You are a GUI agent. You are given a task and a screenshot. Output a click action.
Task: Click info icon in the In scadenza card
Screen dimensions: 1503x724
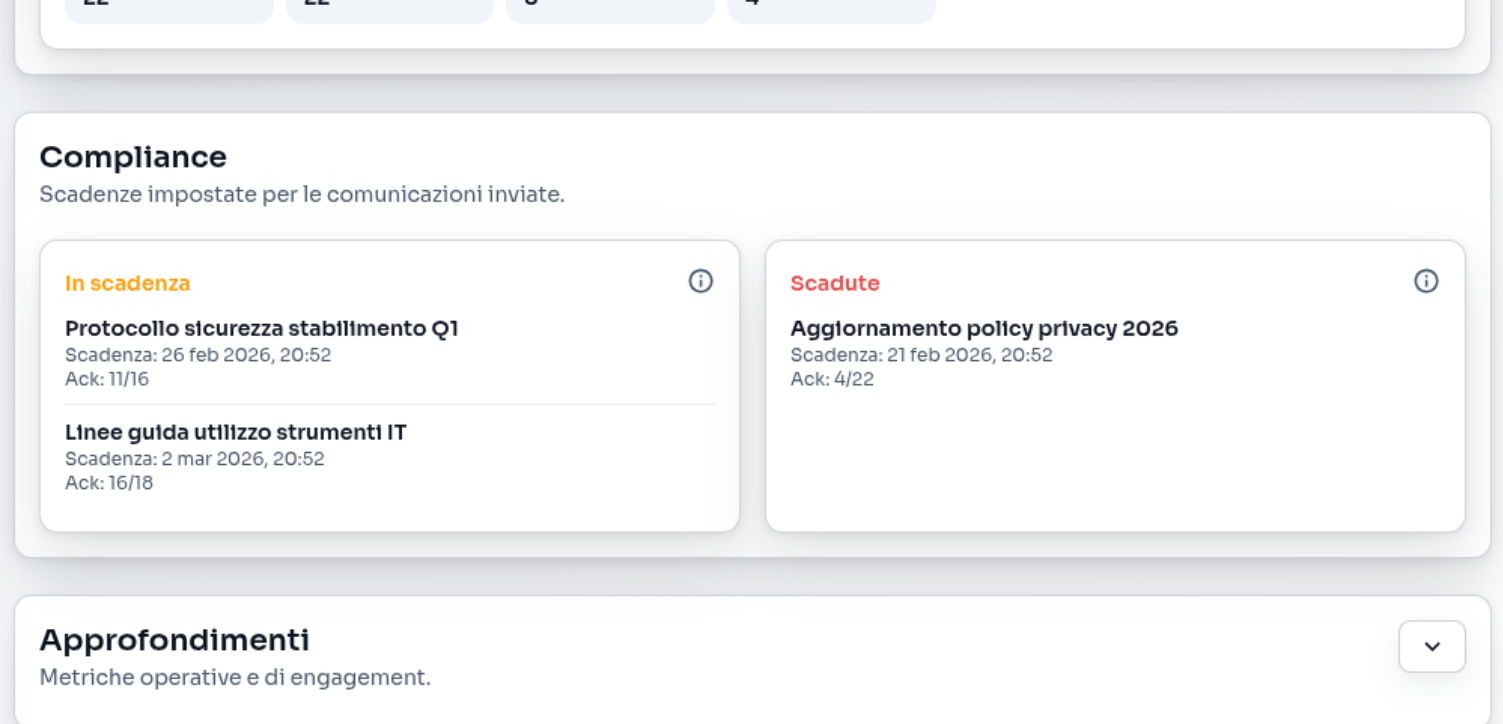pyautogui.click(x=701, y=281)
